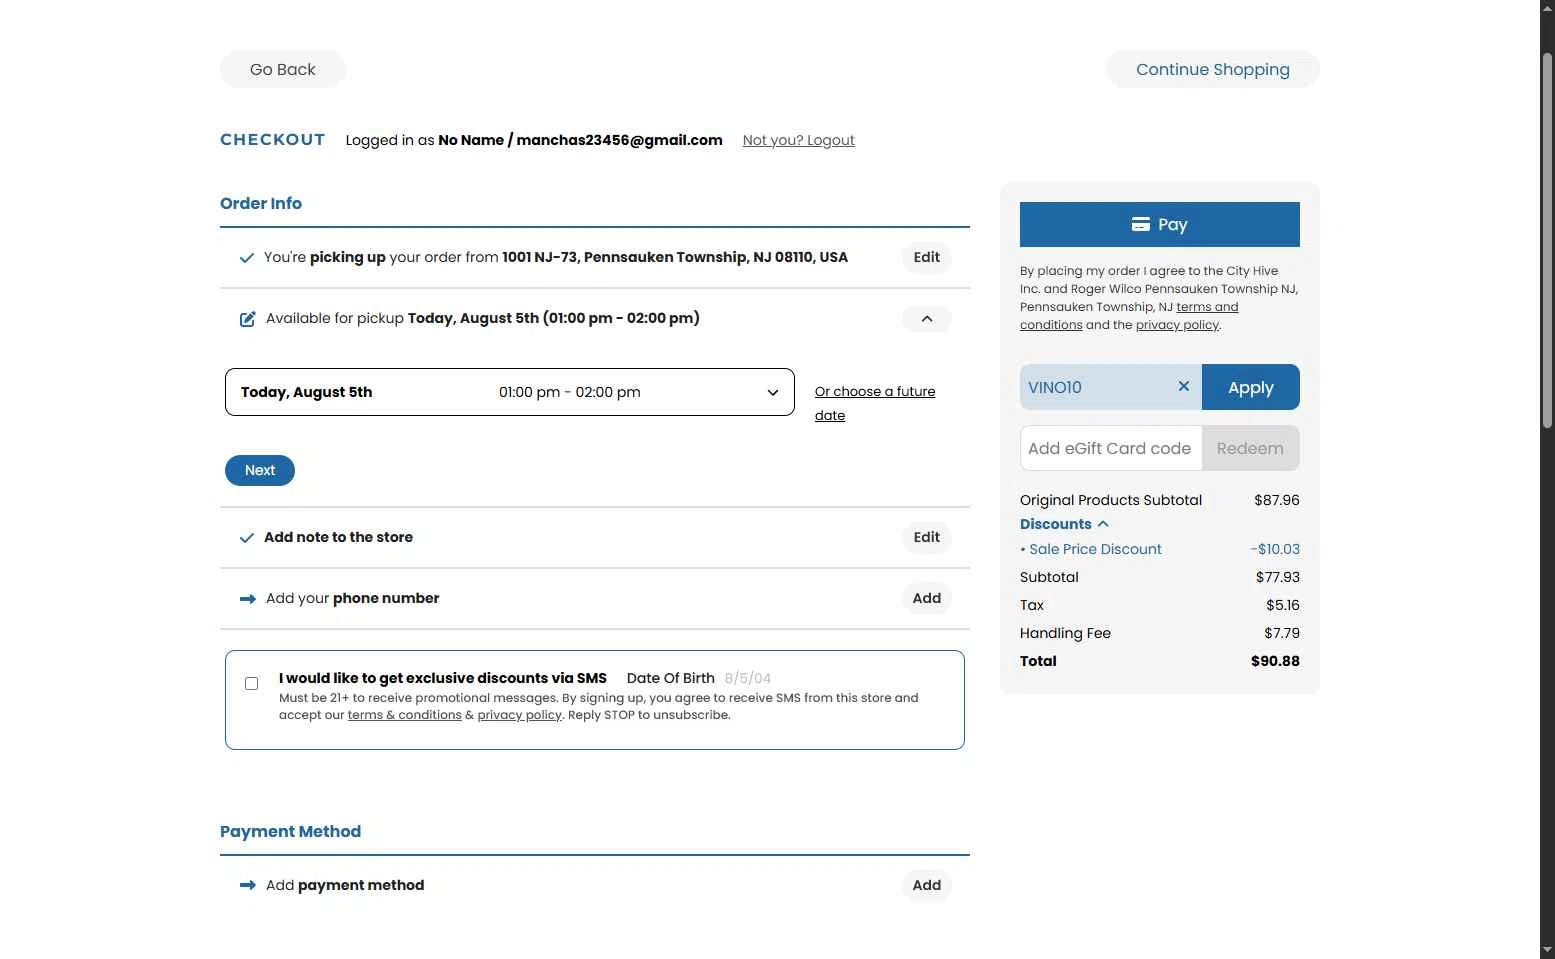Open the pickup time slot dropdown

click(510, 392)
